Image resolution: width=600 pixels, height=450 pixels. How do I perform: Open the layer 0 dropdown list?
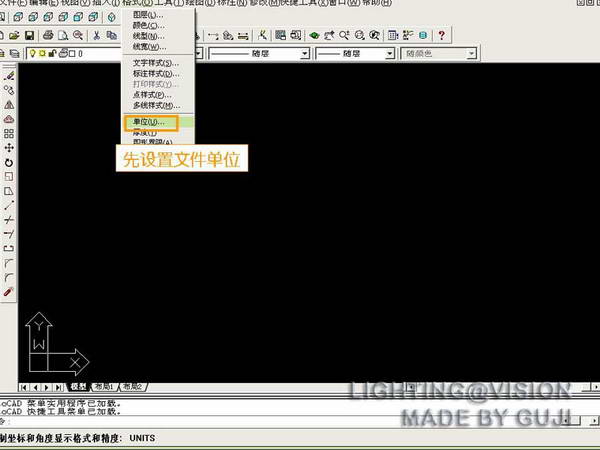pyautogui.click(x=198, y=54)
